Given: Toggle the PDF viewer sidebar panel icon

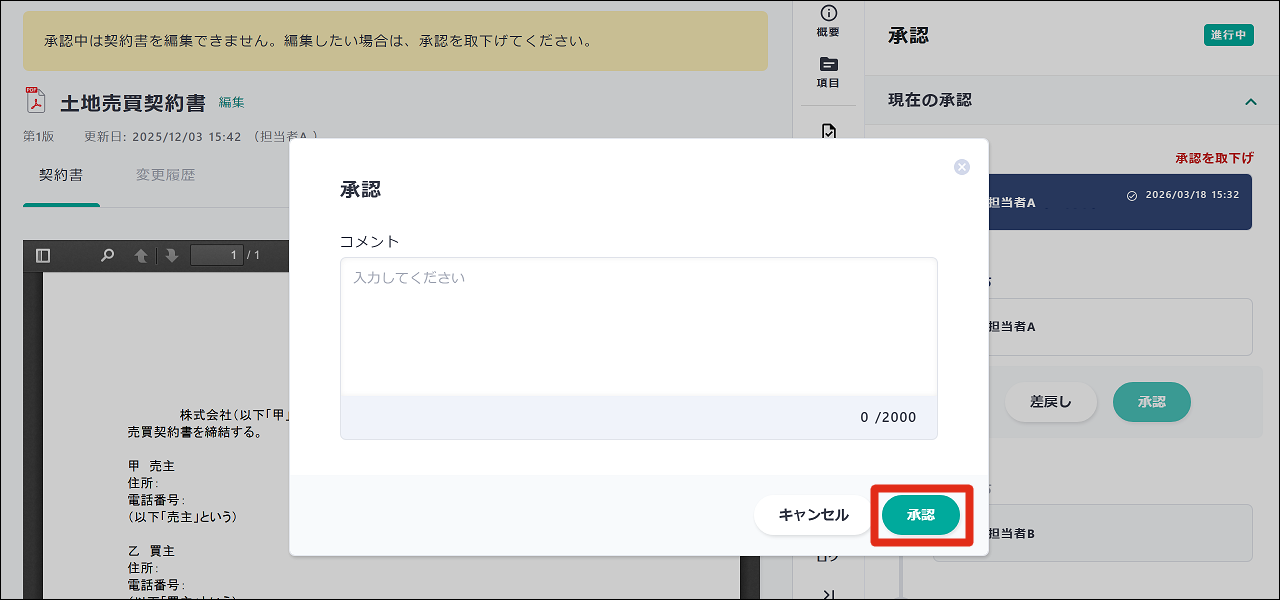Looking at the screenshot, I should click(x=43, y=256).
